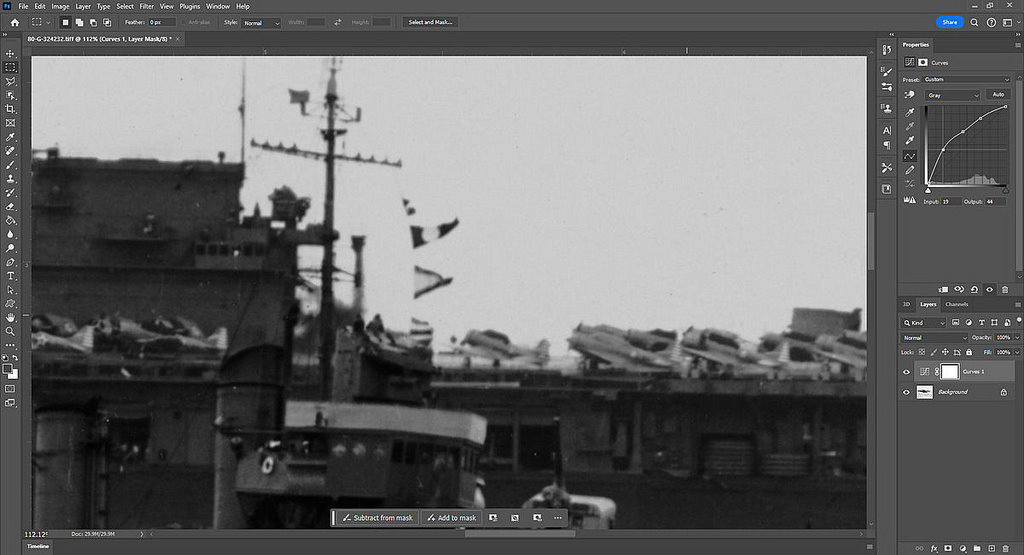The image size is (1024, 555).
Task: Delete adjustment layer via Properties trash icon
Action: pos(1004,289)
